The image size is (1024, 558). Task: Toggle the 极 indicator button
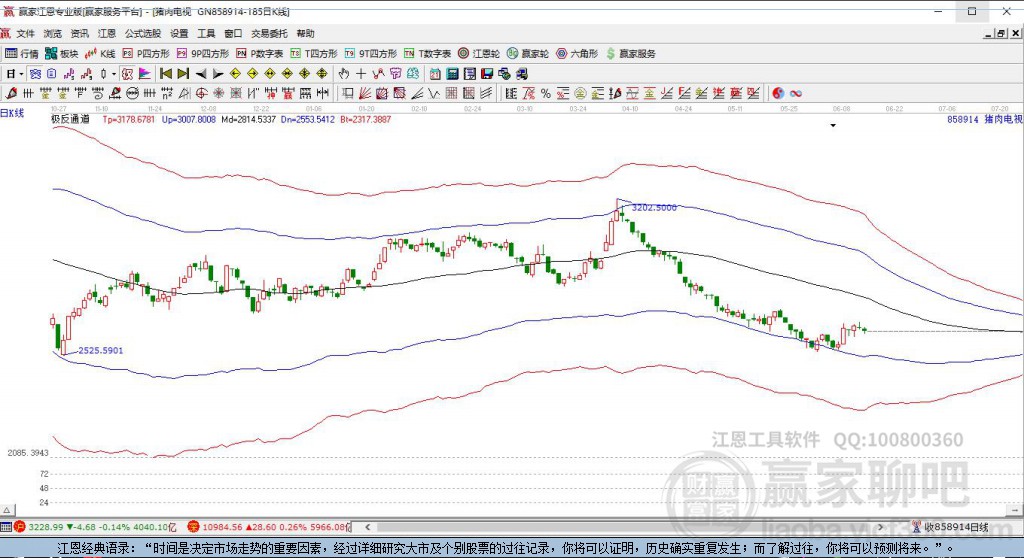click(x=127, y=74)
